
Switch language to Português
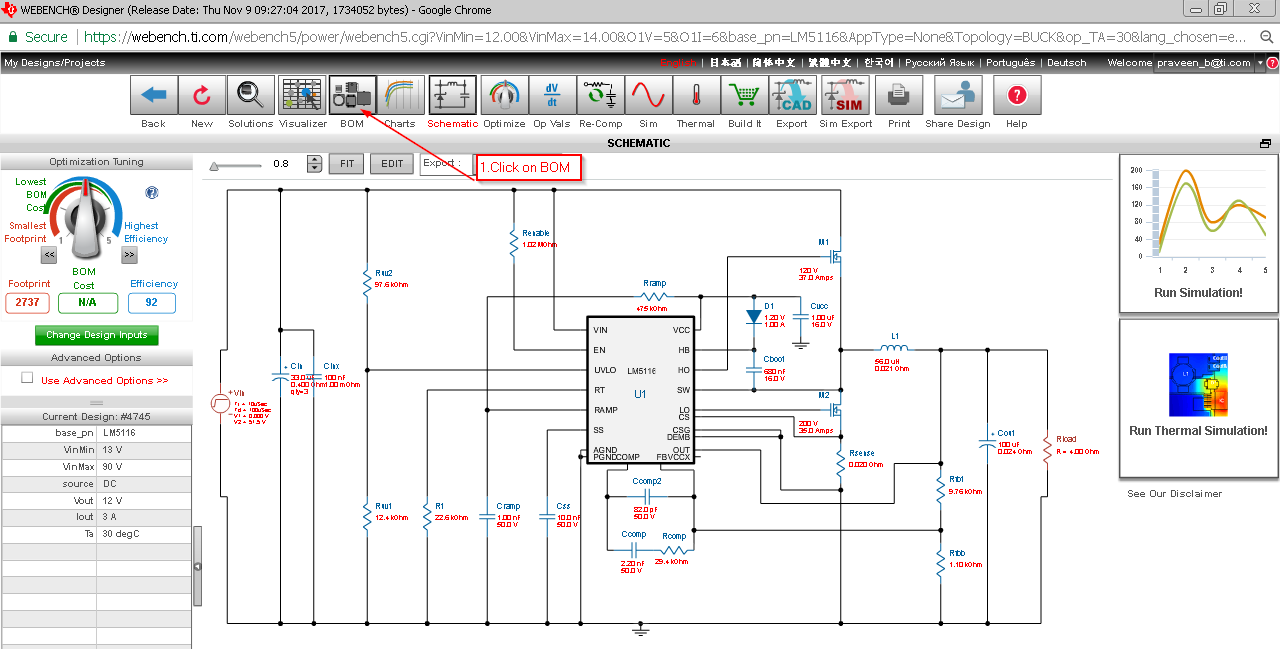tap(1011, 63)
